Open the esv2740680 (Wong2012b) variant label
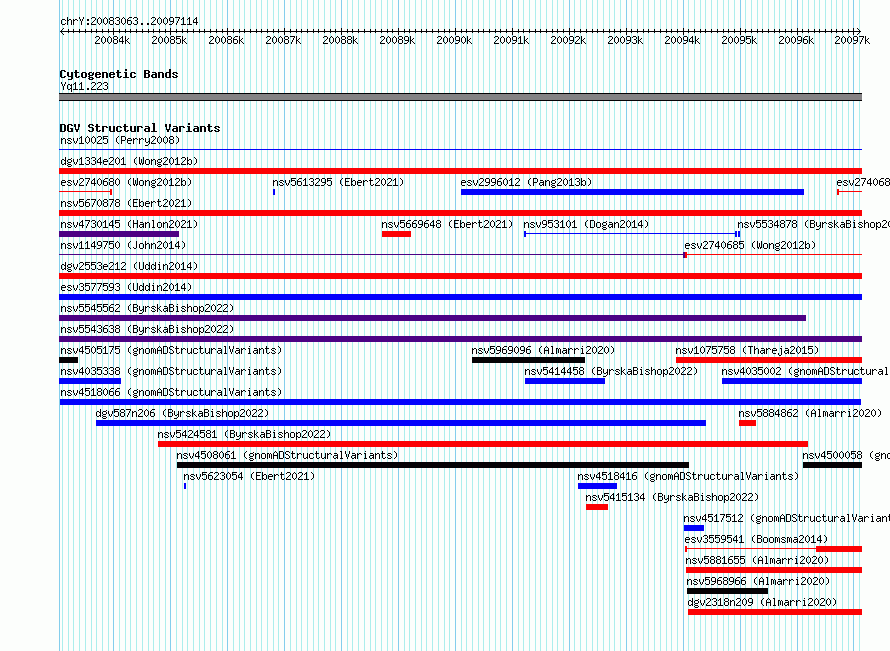 click(126, 182)
